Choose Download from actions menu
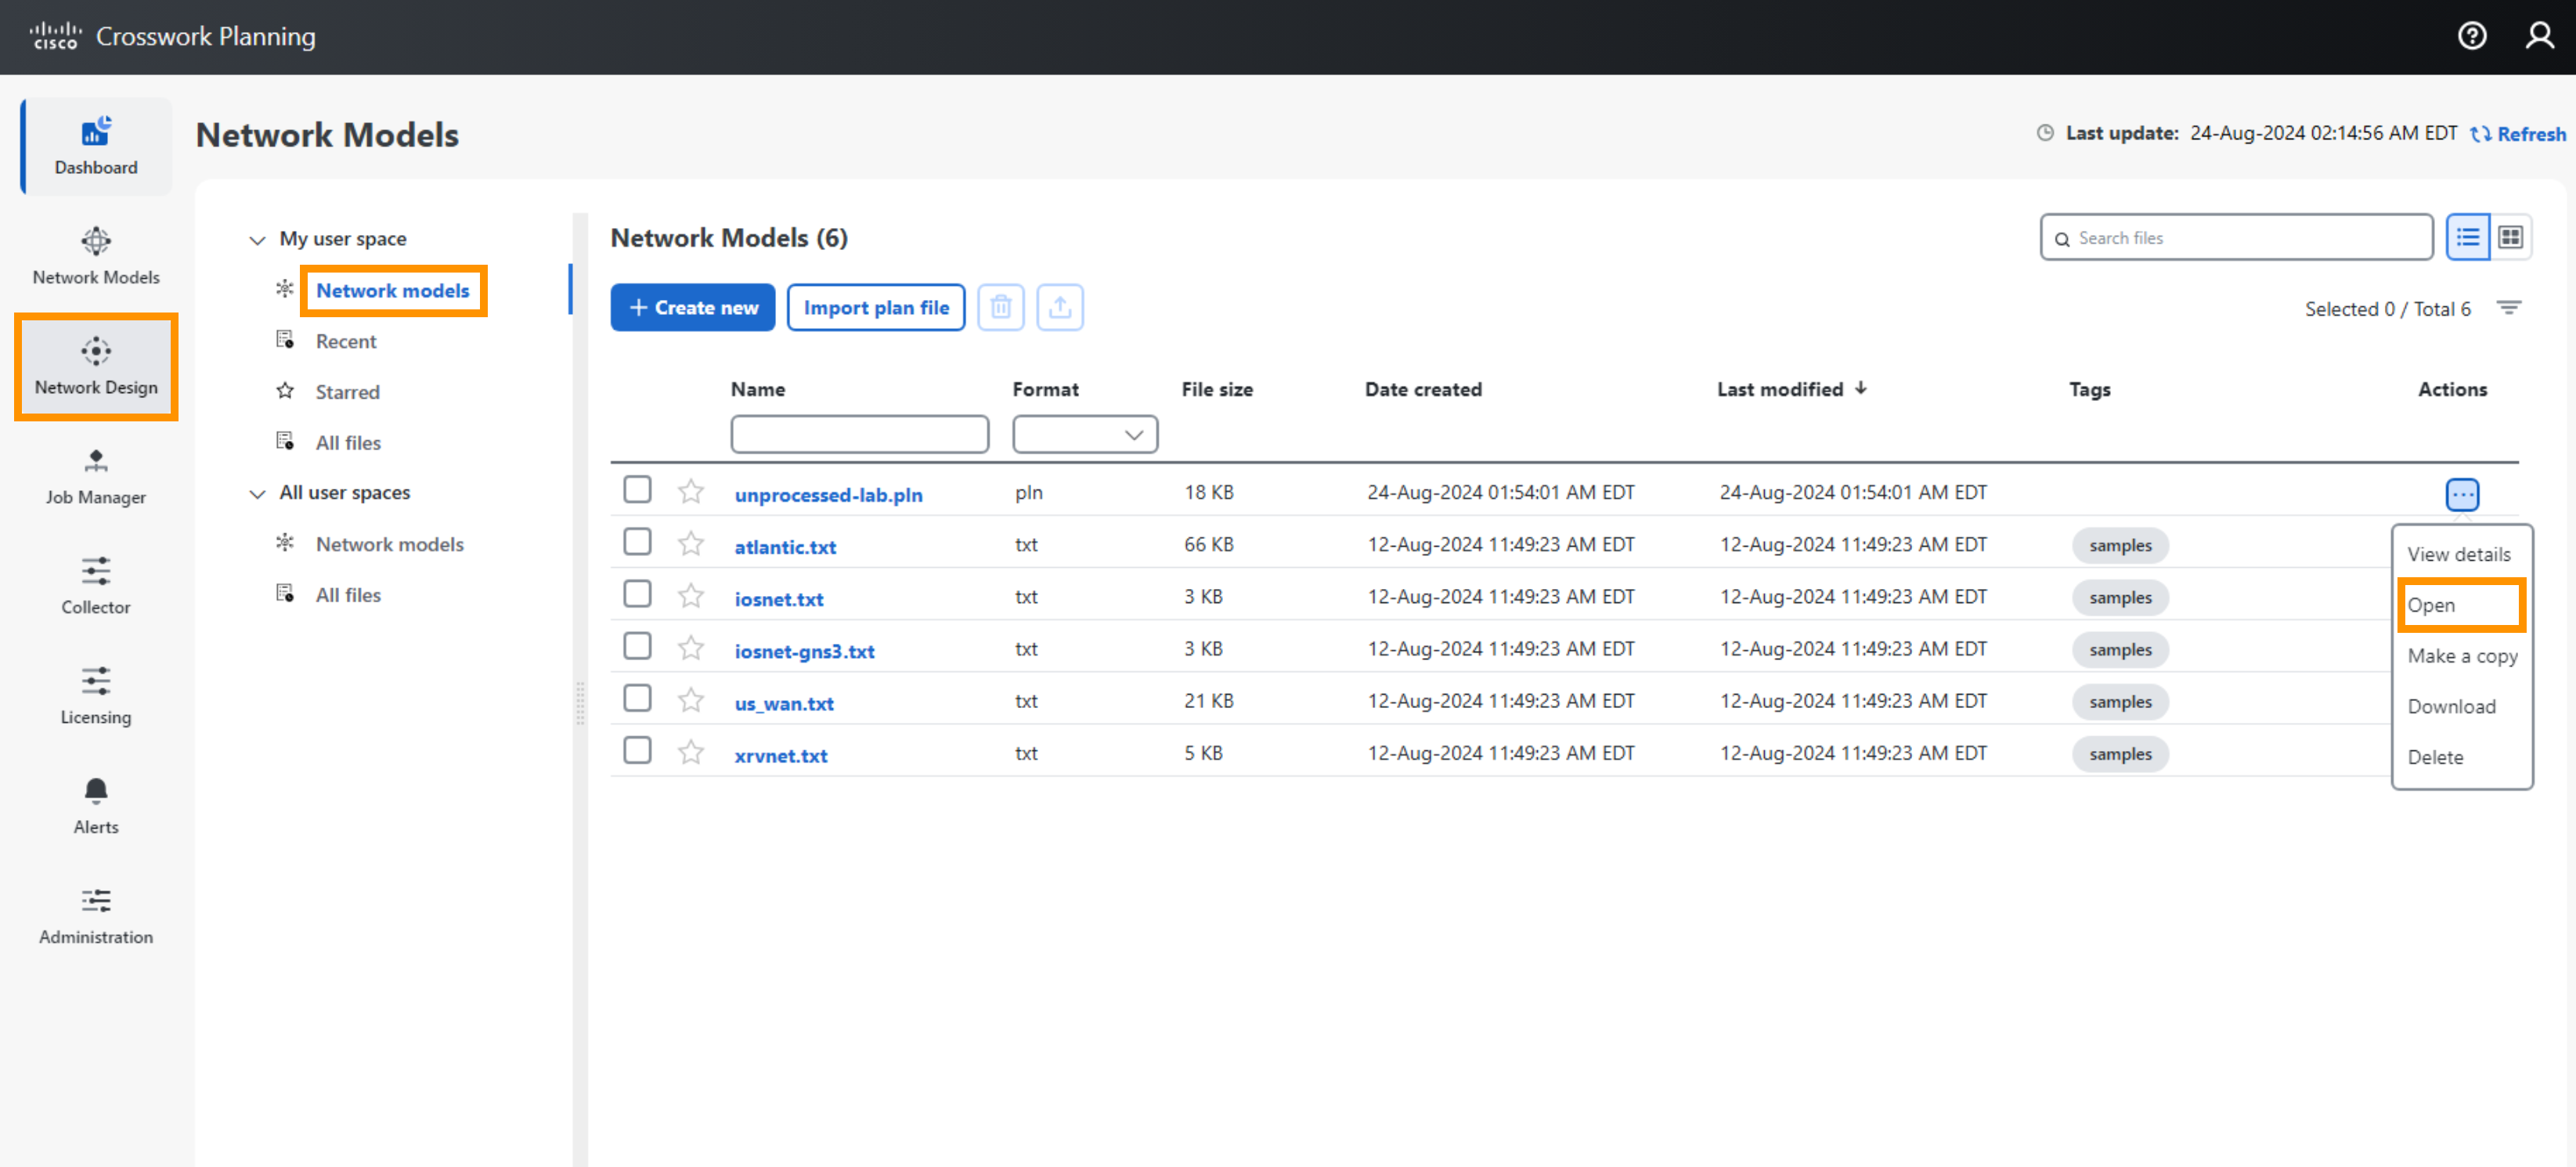 click(2451, 706)
